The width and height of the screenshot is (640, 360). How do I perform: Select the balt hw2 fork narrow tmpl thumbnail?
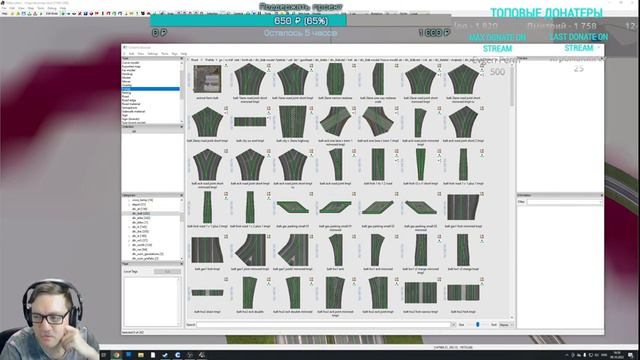(x=421, y=293)
